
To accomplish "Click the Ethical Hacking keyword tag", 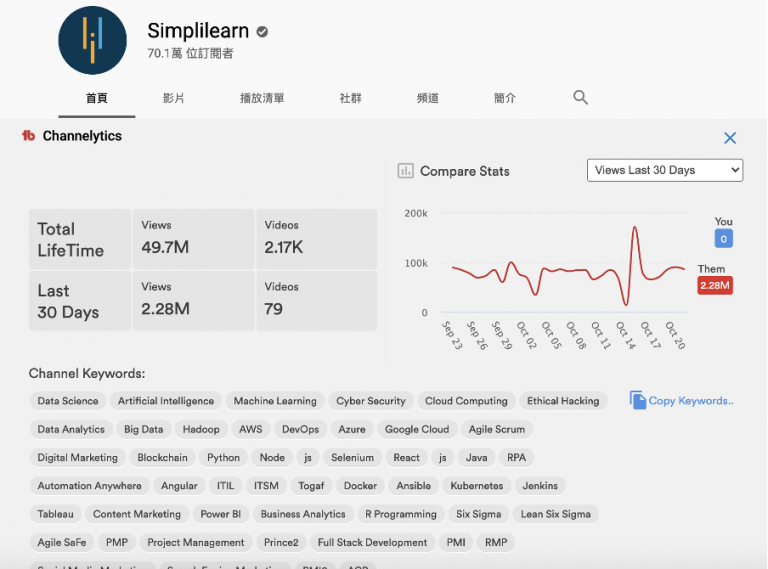I will [x=563, y=401].
